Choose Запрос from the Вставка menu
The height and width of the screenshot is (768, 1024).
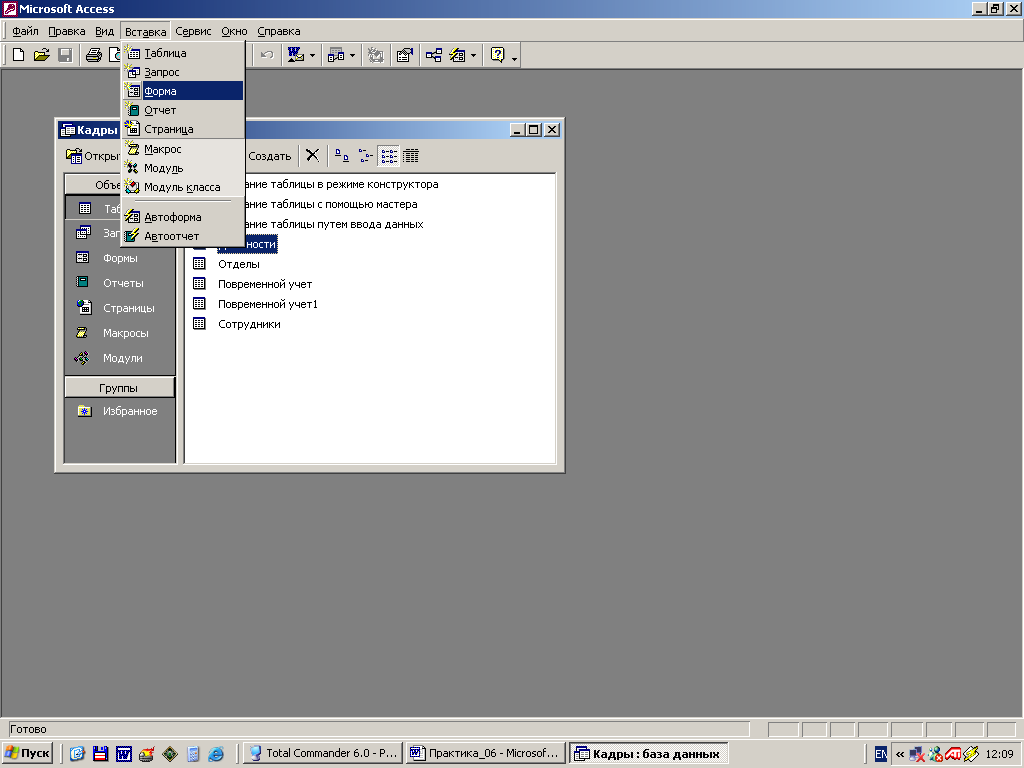[183, 72]
